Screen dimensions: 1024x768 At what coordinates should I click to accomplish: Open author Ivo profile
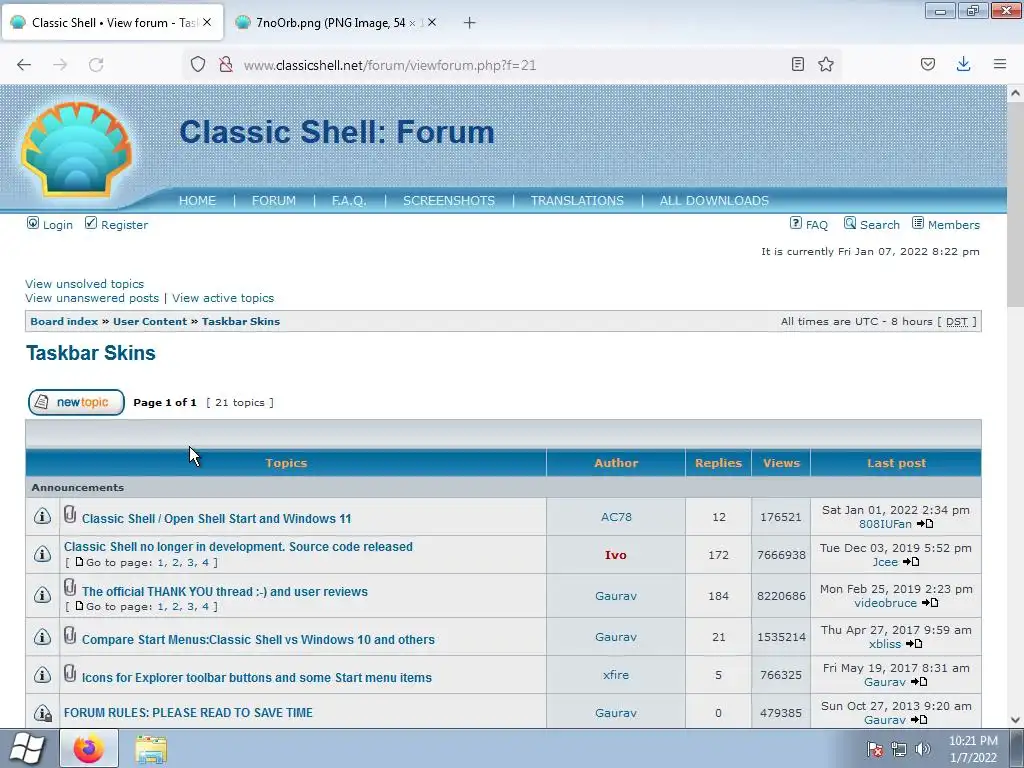615,554
